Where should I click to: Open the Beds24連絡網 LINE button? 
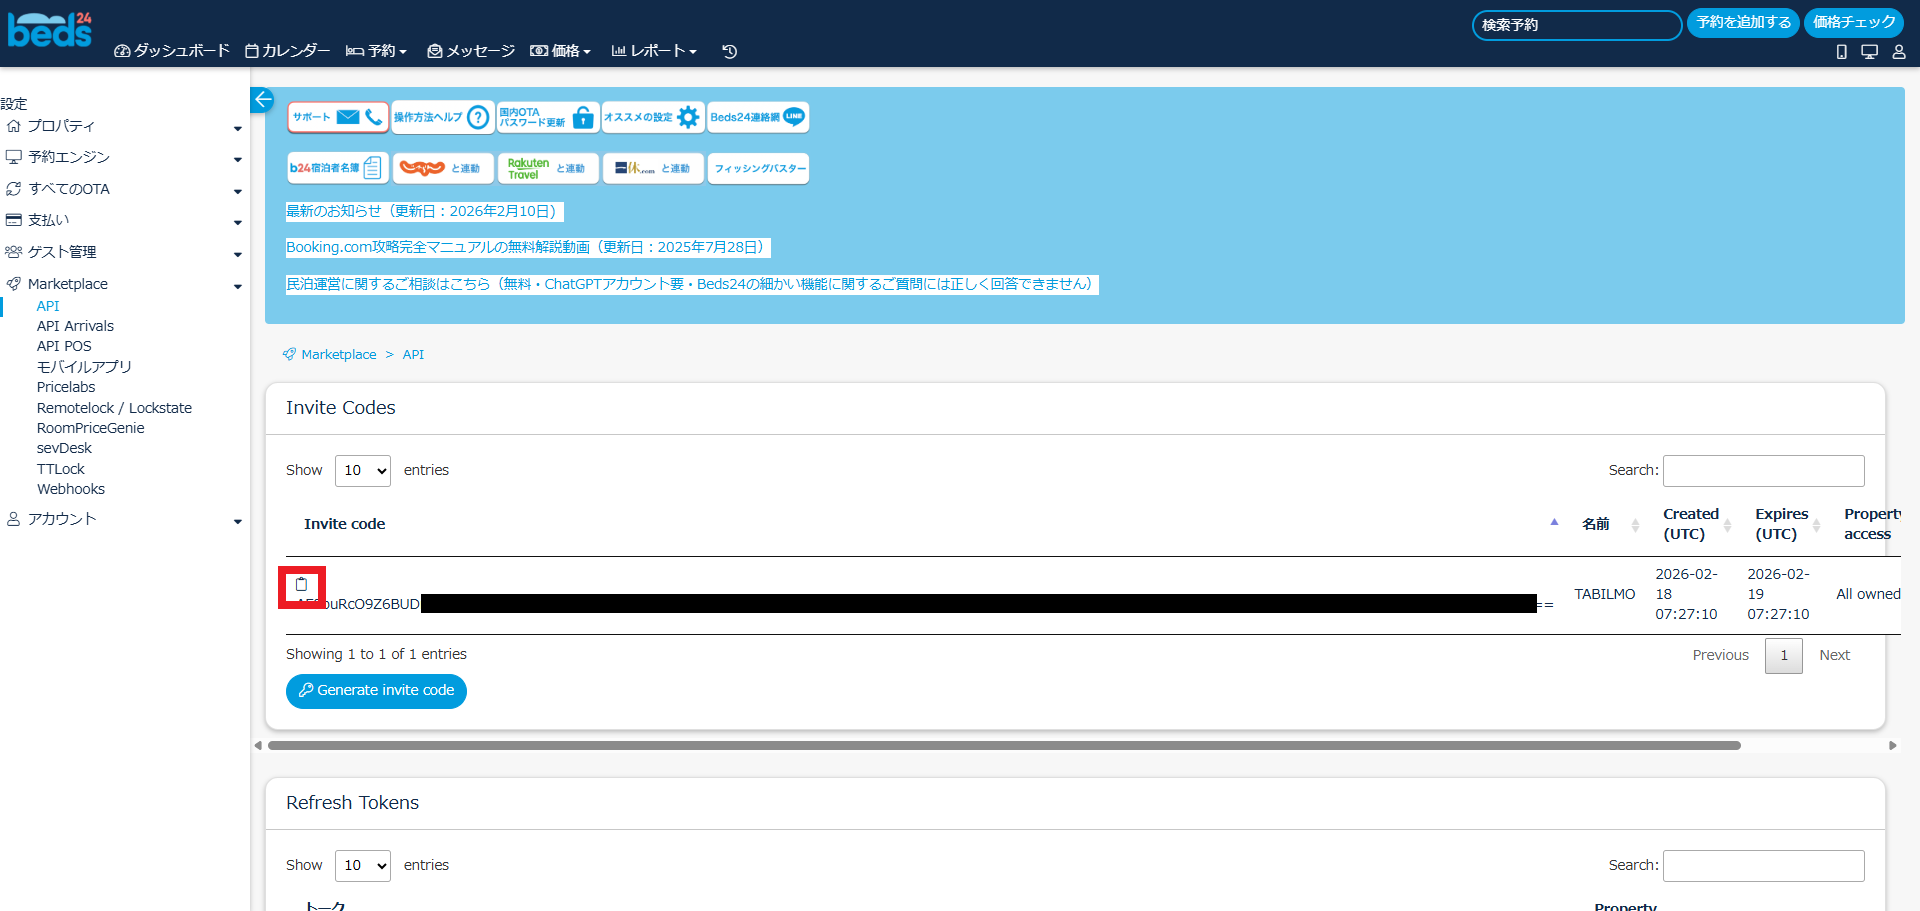(757, 117)
